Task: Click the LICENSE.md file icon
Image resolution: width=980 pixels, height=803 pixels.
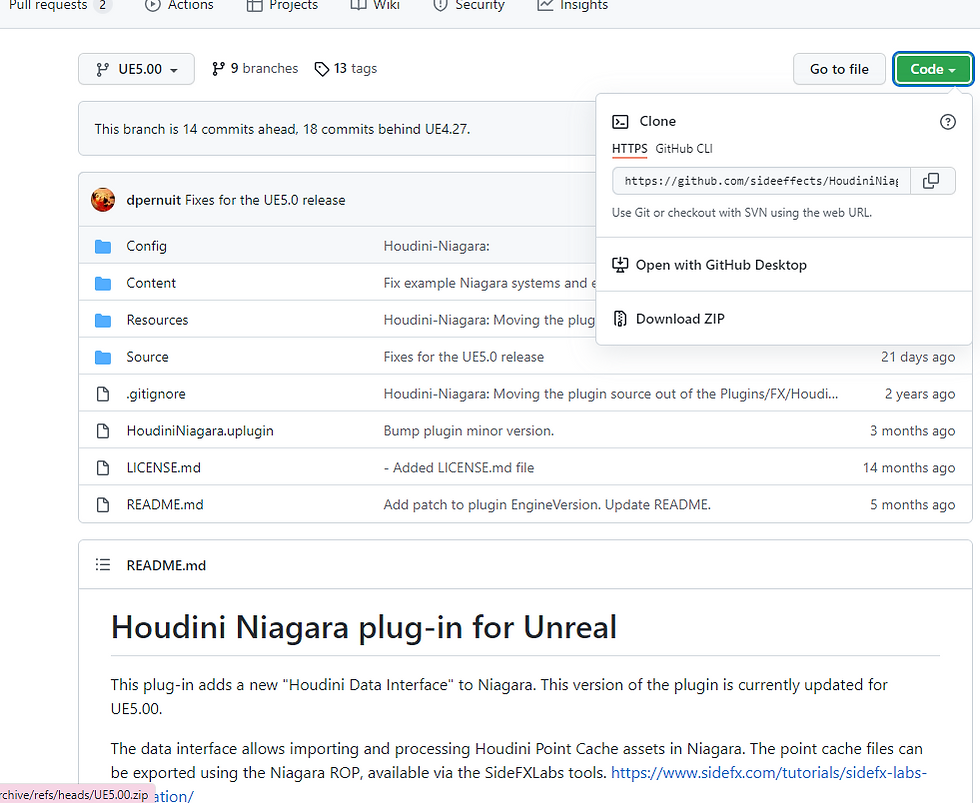Action: [103, 468]
